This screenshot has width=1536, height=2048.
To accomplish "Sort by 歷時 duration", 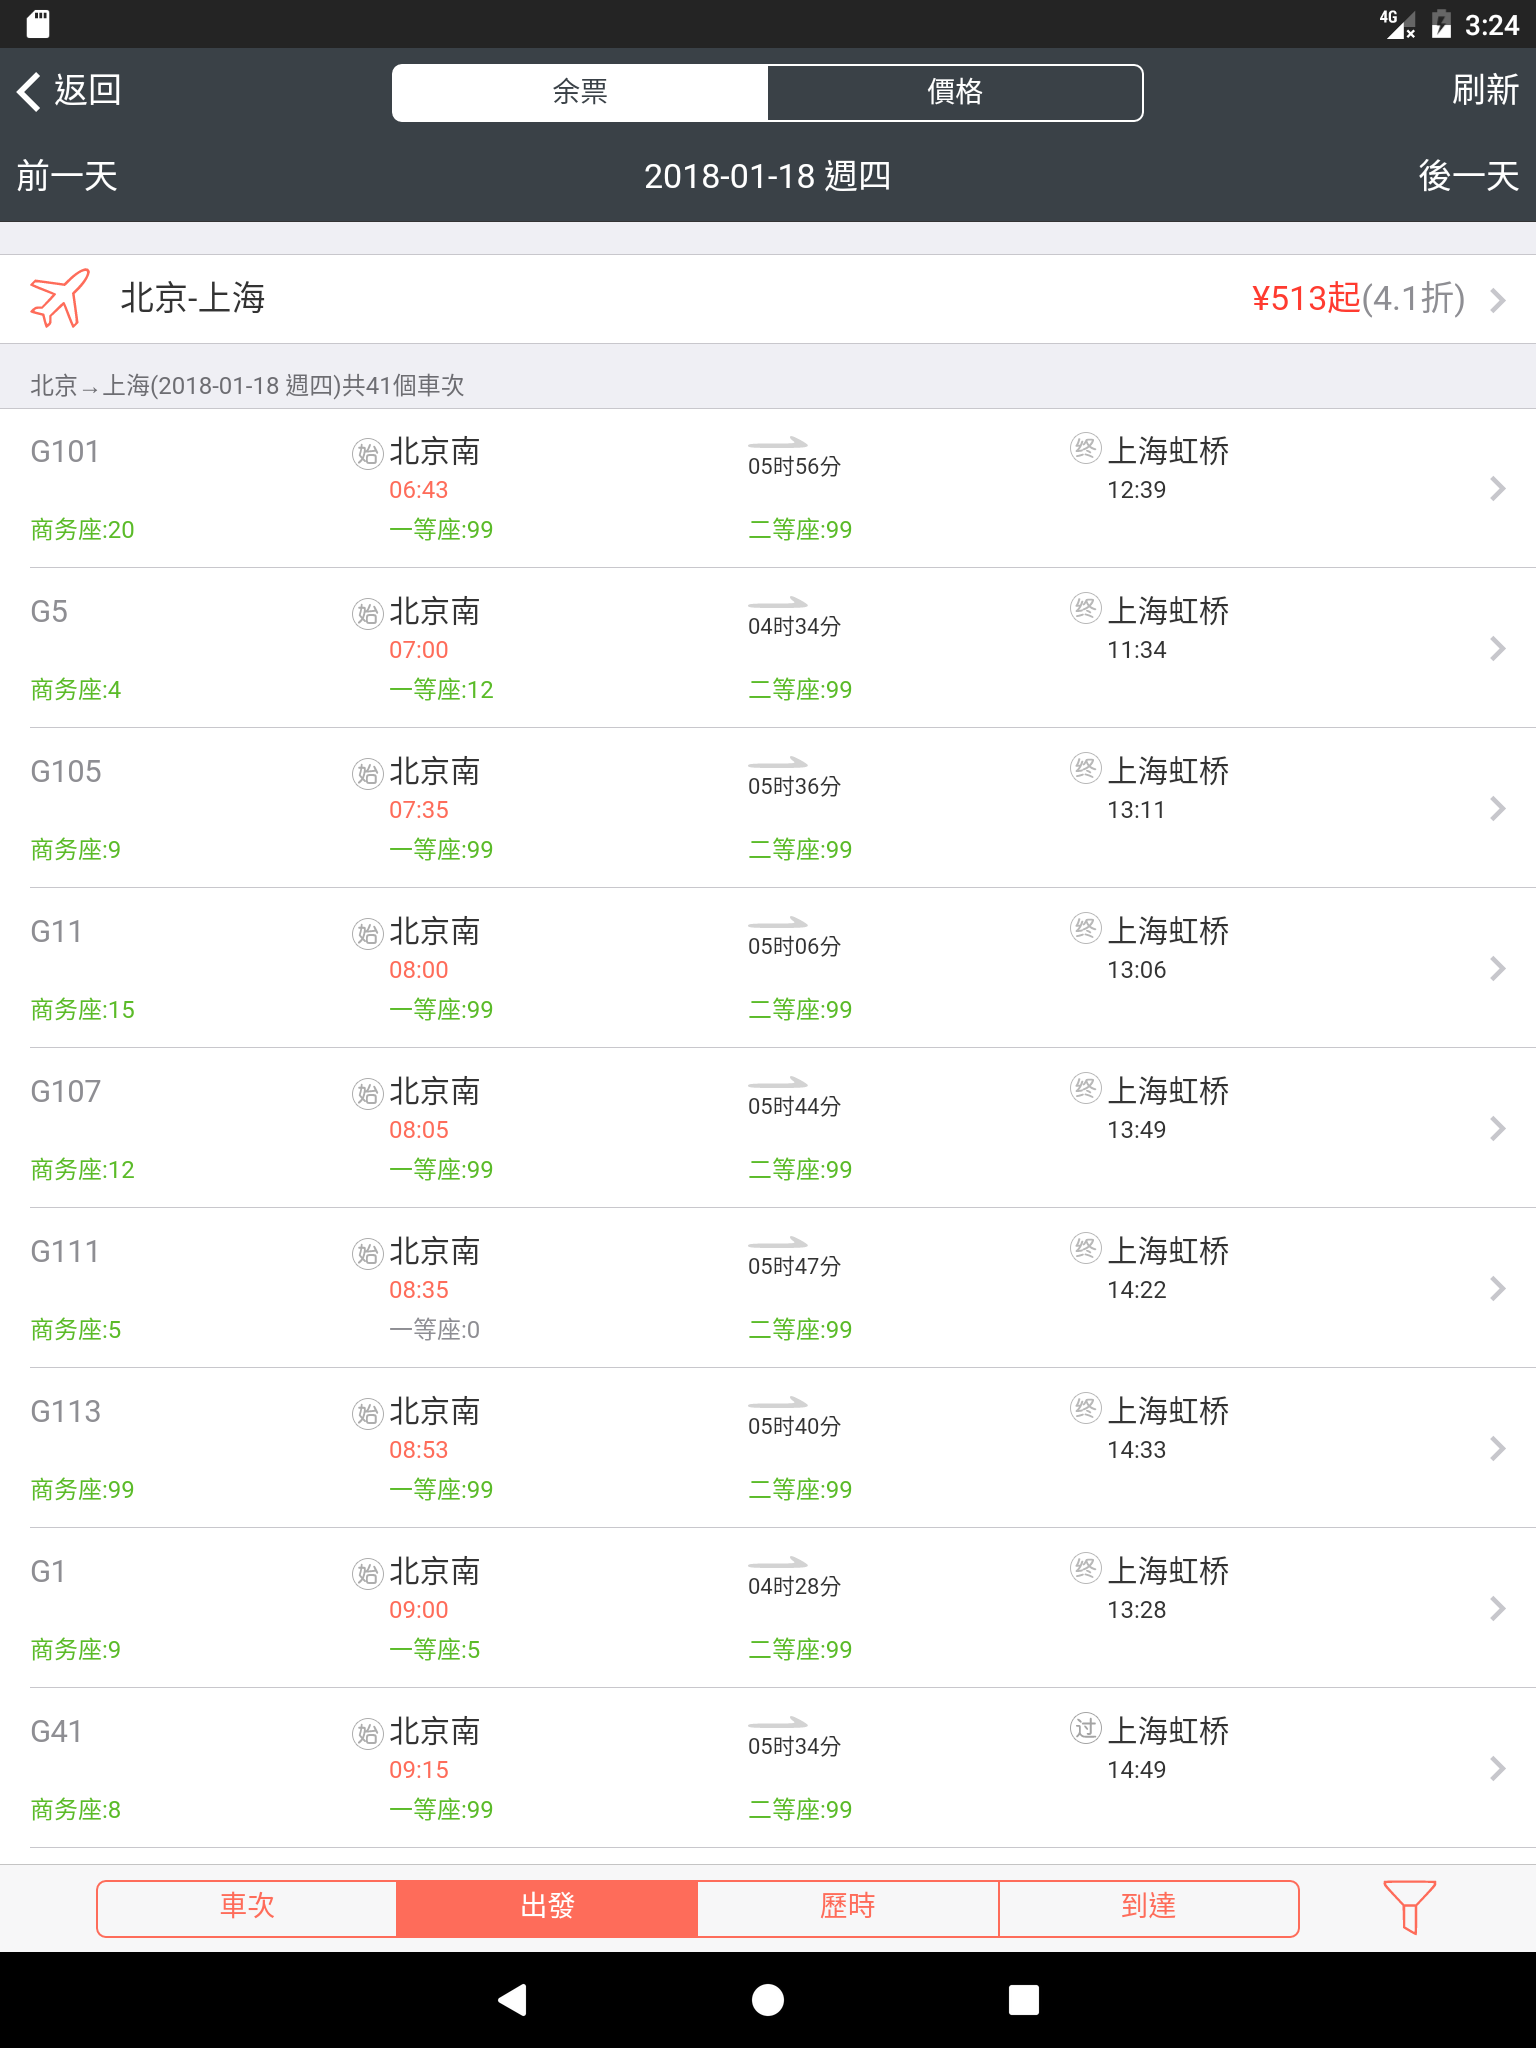I will click(847, 1907).
